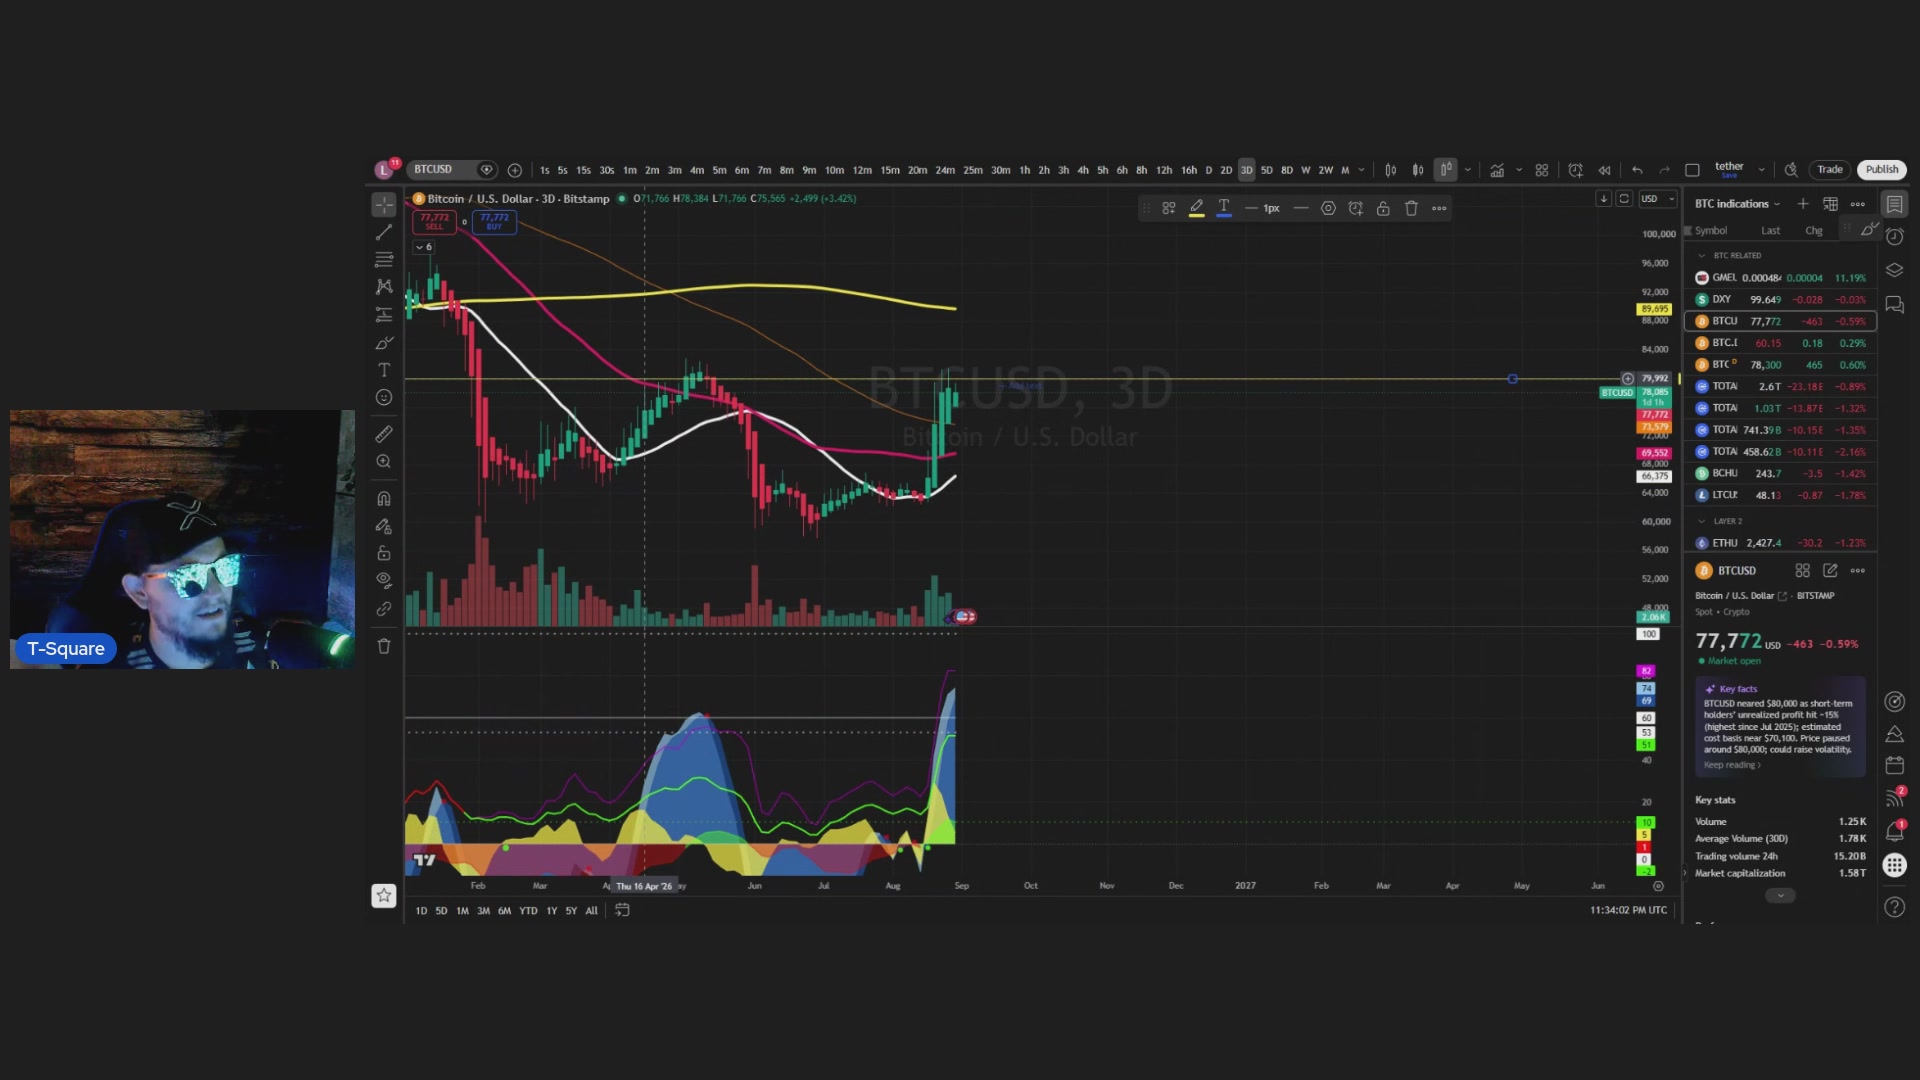Screen dimensions: 1920x1080
Task: Undo the last chart action
Action: pyautogui.click(x=1637, y=170)
